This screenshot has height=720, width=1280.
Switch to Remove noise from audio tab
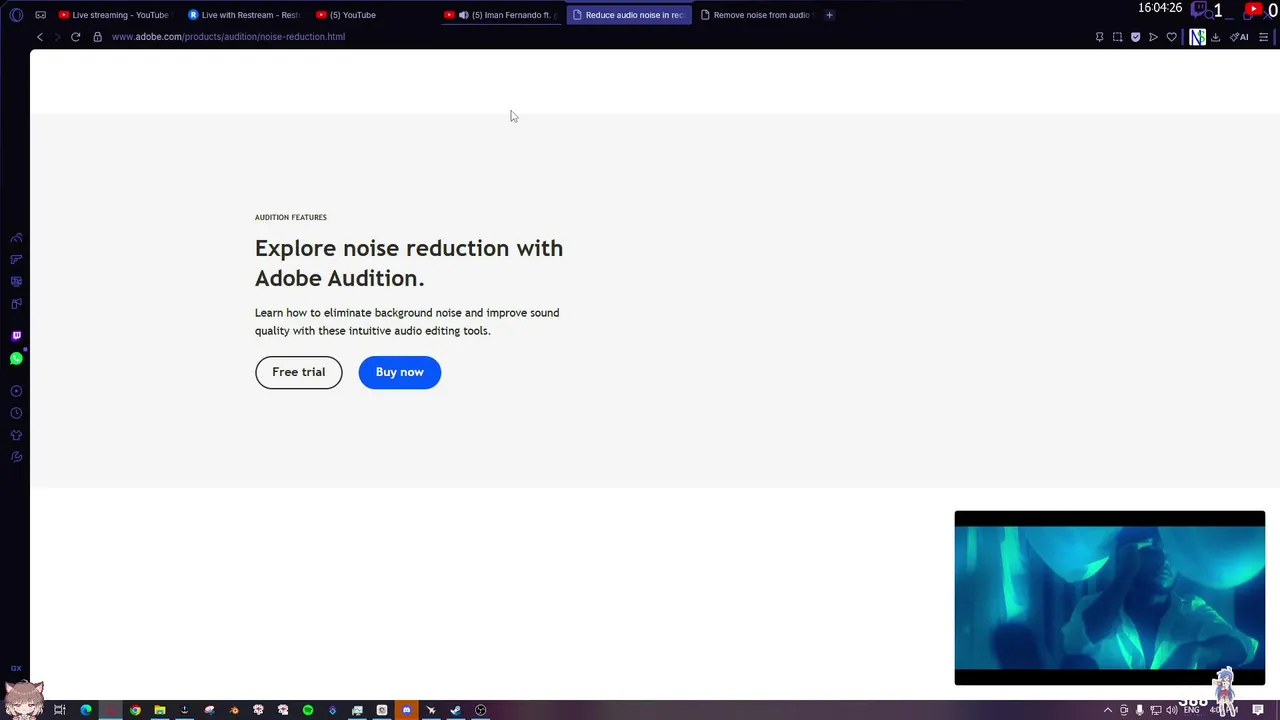[x=757, y=15]
